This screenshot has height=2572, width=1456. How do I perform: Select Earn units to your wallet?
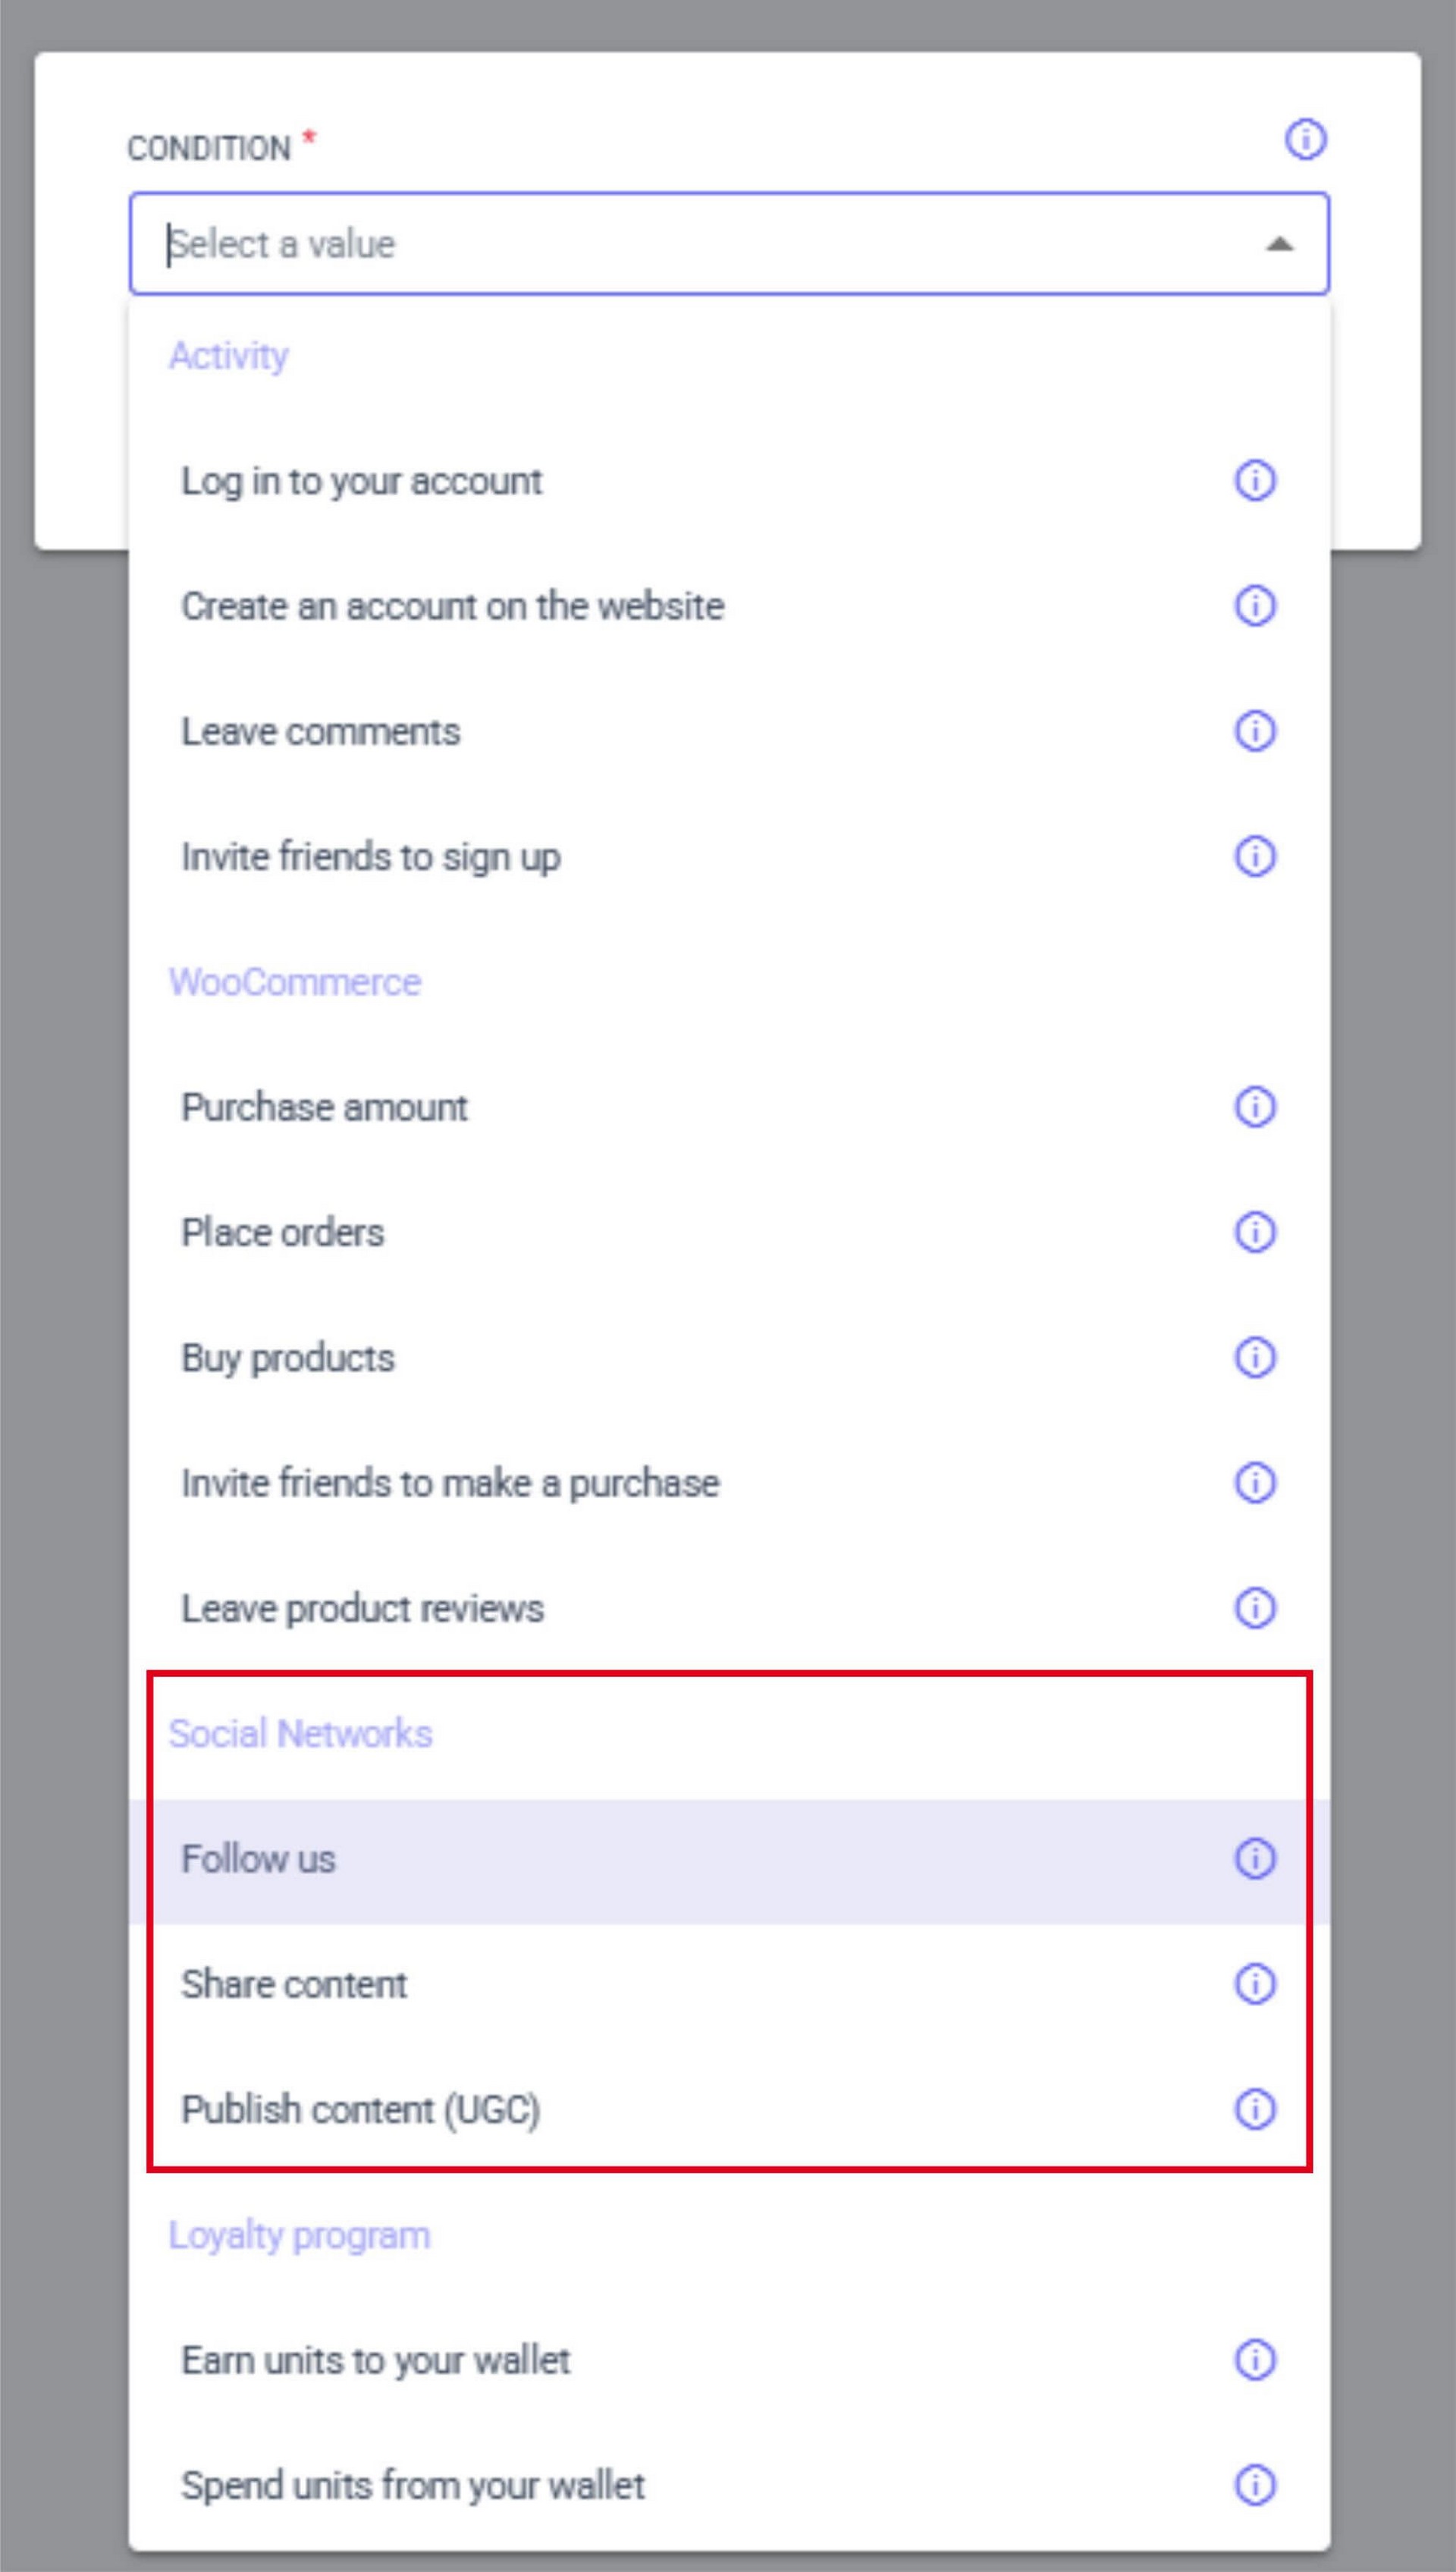(x=376, y=2360)
